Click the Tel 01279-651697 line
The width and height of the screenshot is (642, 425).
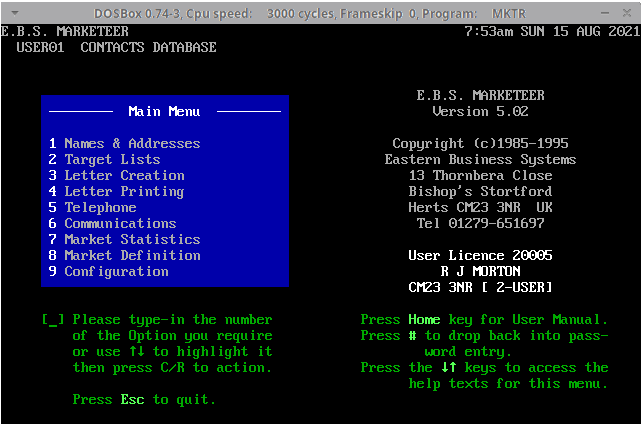(x=480, y=223)
